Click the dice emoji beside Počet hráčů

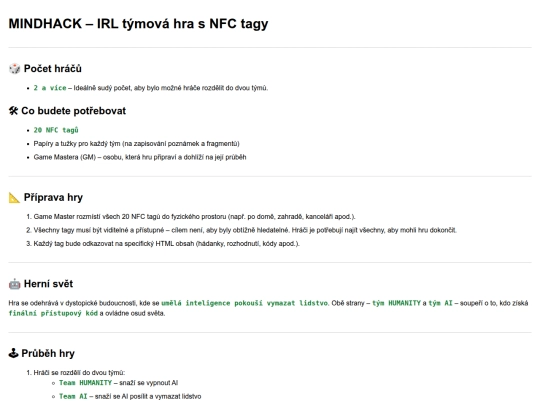pos(14,69)
